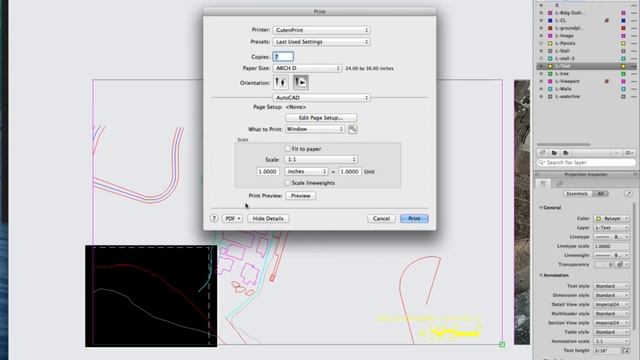This screenshot has width=640, height=360.
Task: Select the L-Stall layer row
Action: [x=586, y=51]
